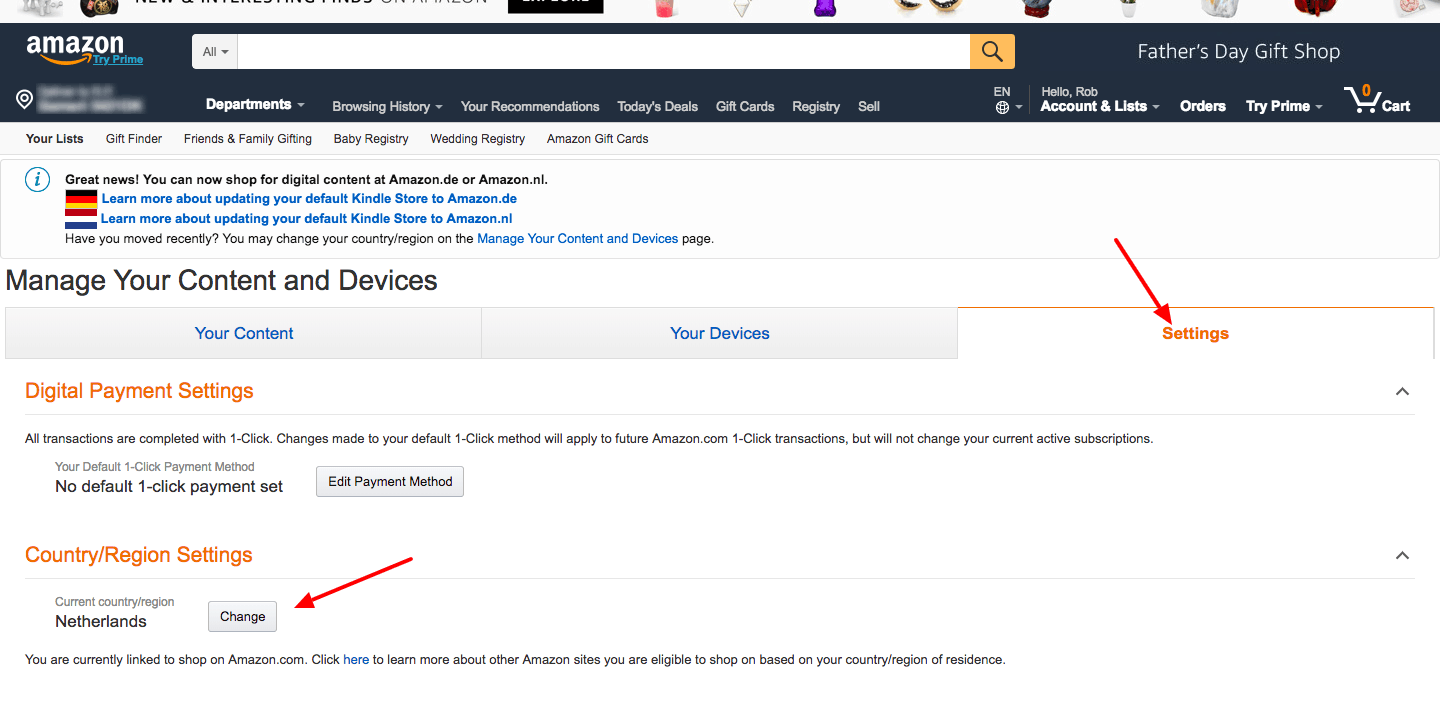Click the delivery location pin icon

pos(25,99)
